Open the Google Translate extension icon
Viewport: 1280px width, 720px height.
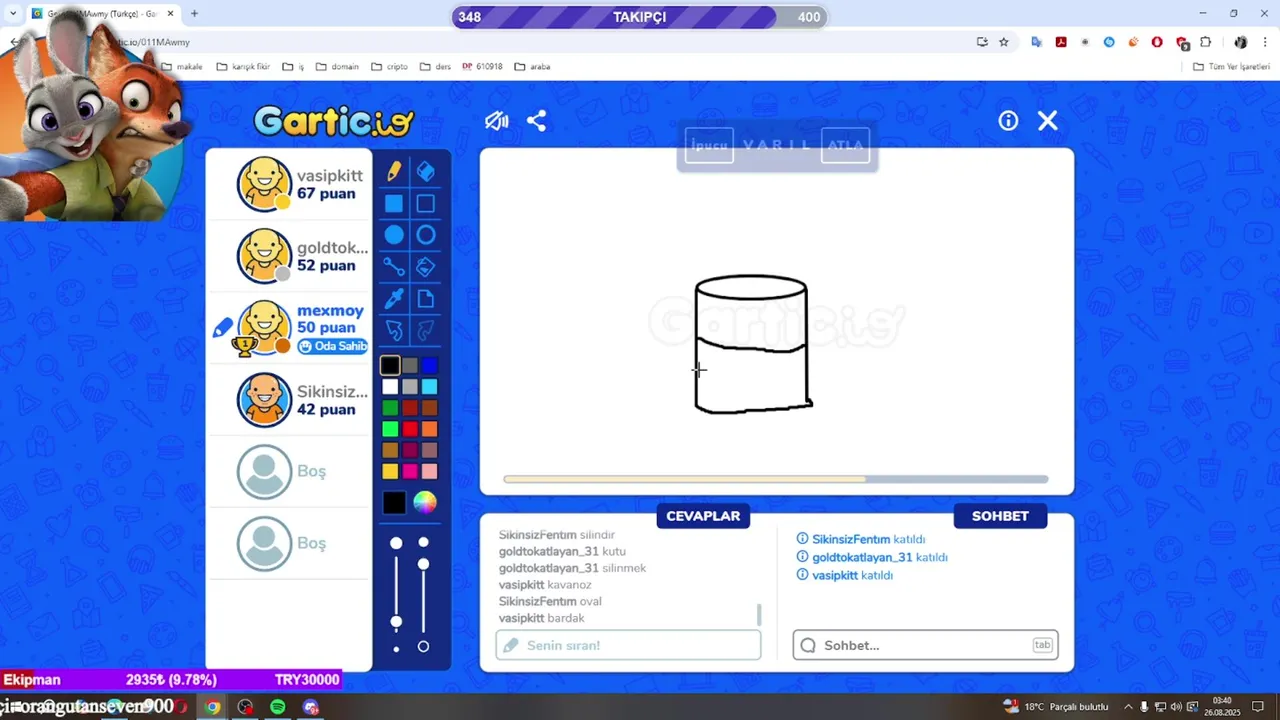1036,42
